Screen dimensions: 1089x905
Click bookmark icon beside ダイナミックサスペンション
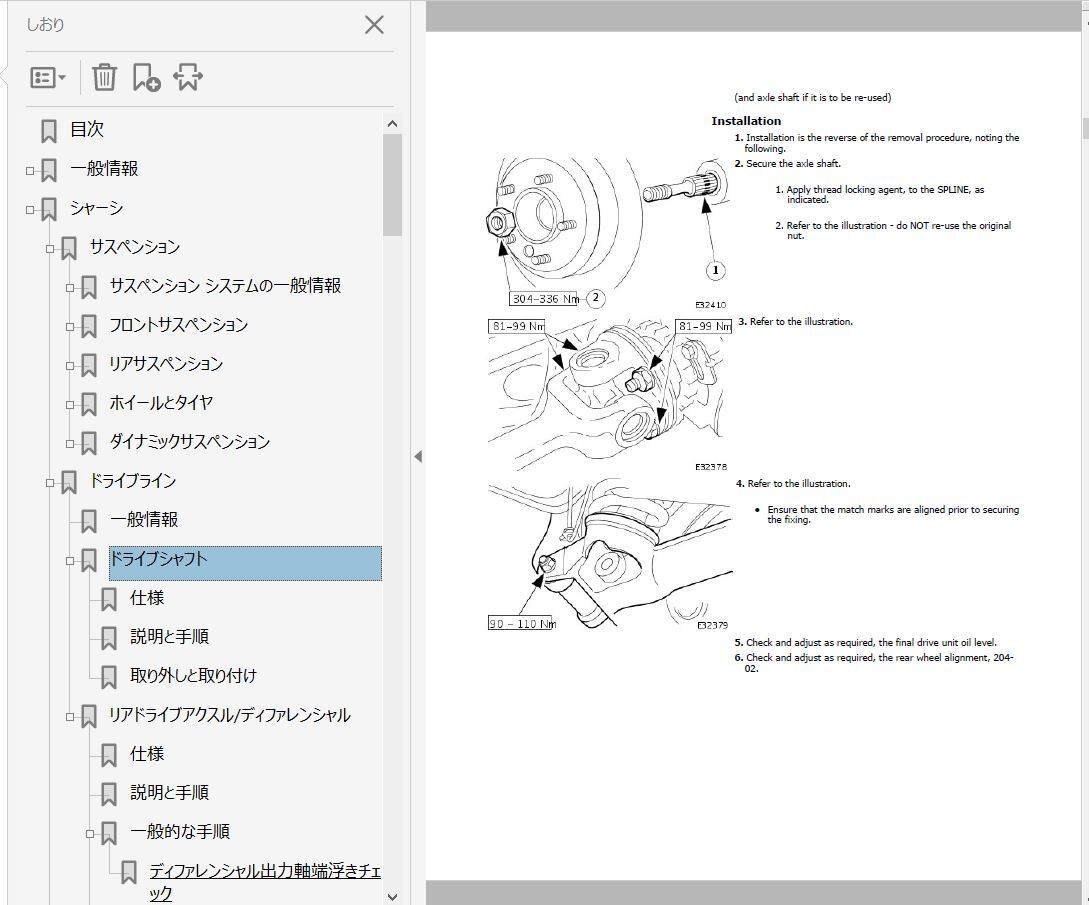click(x=89, y=443)
